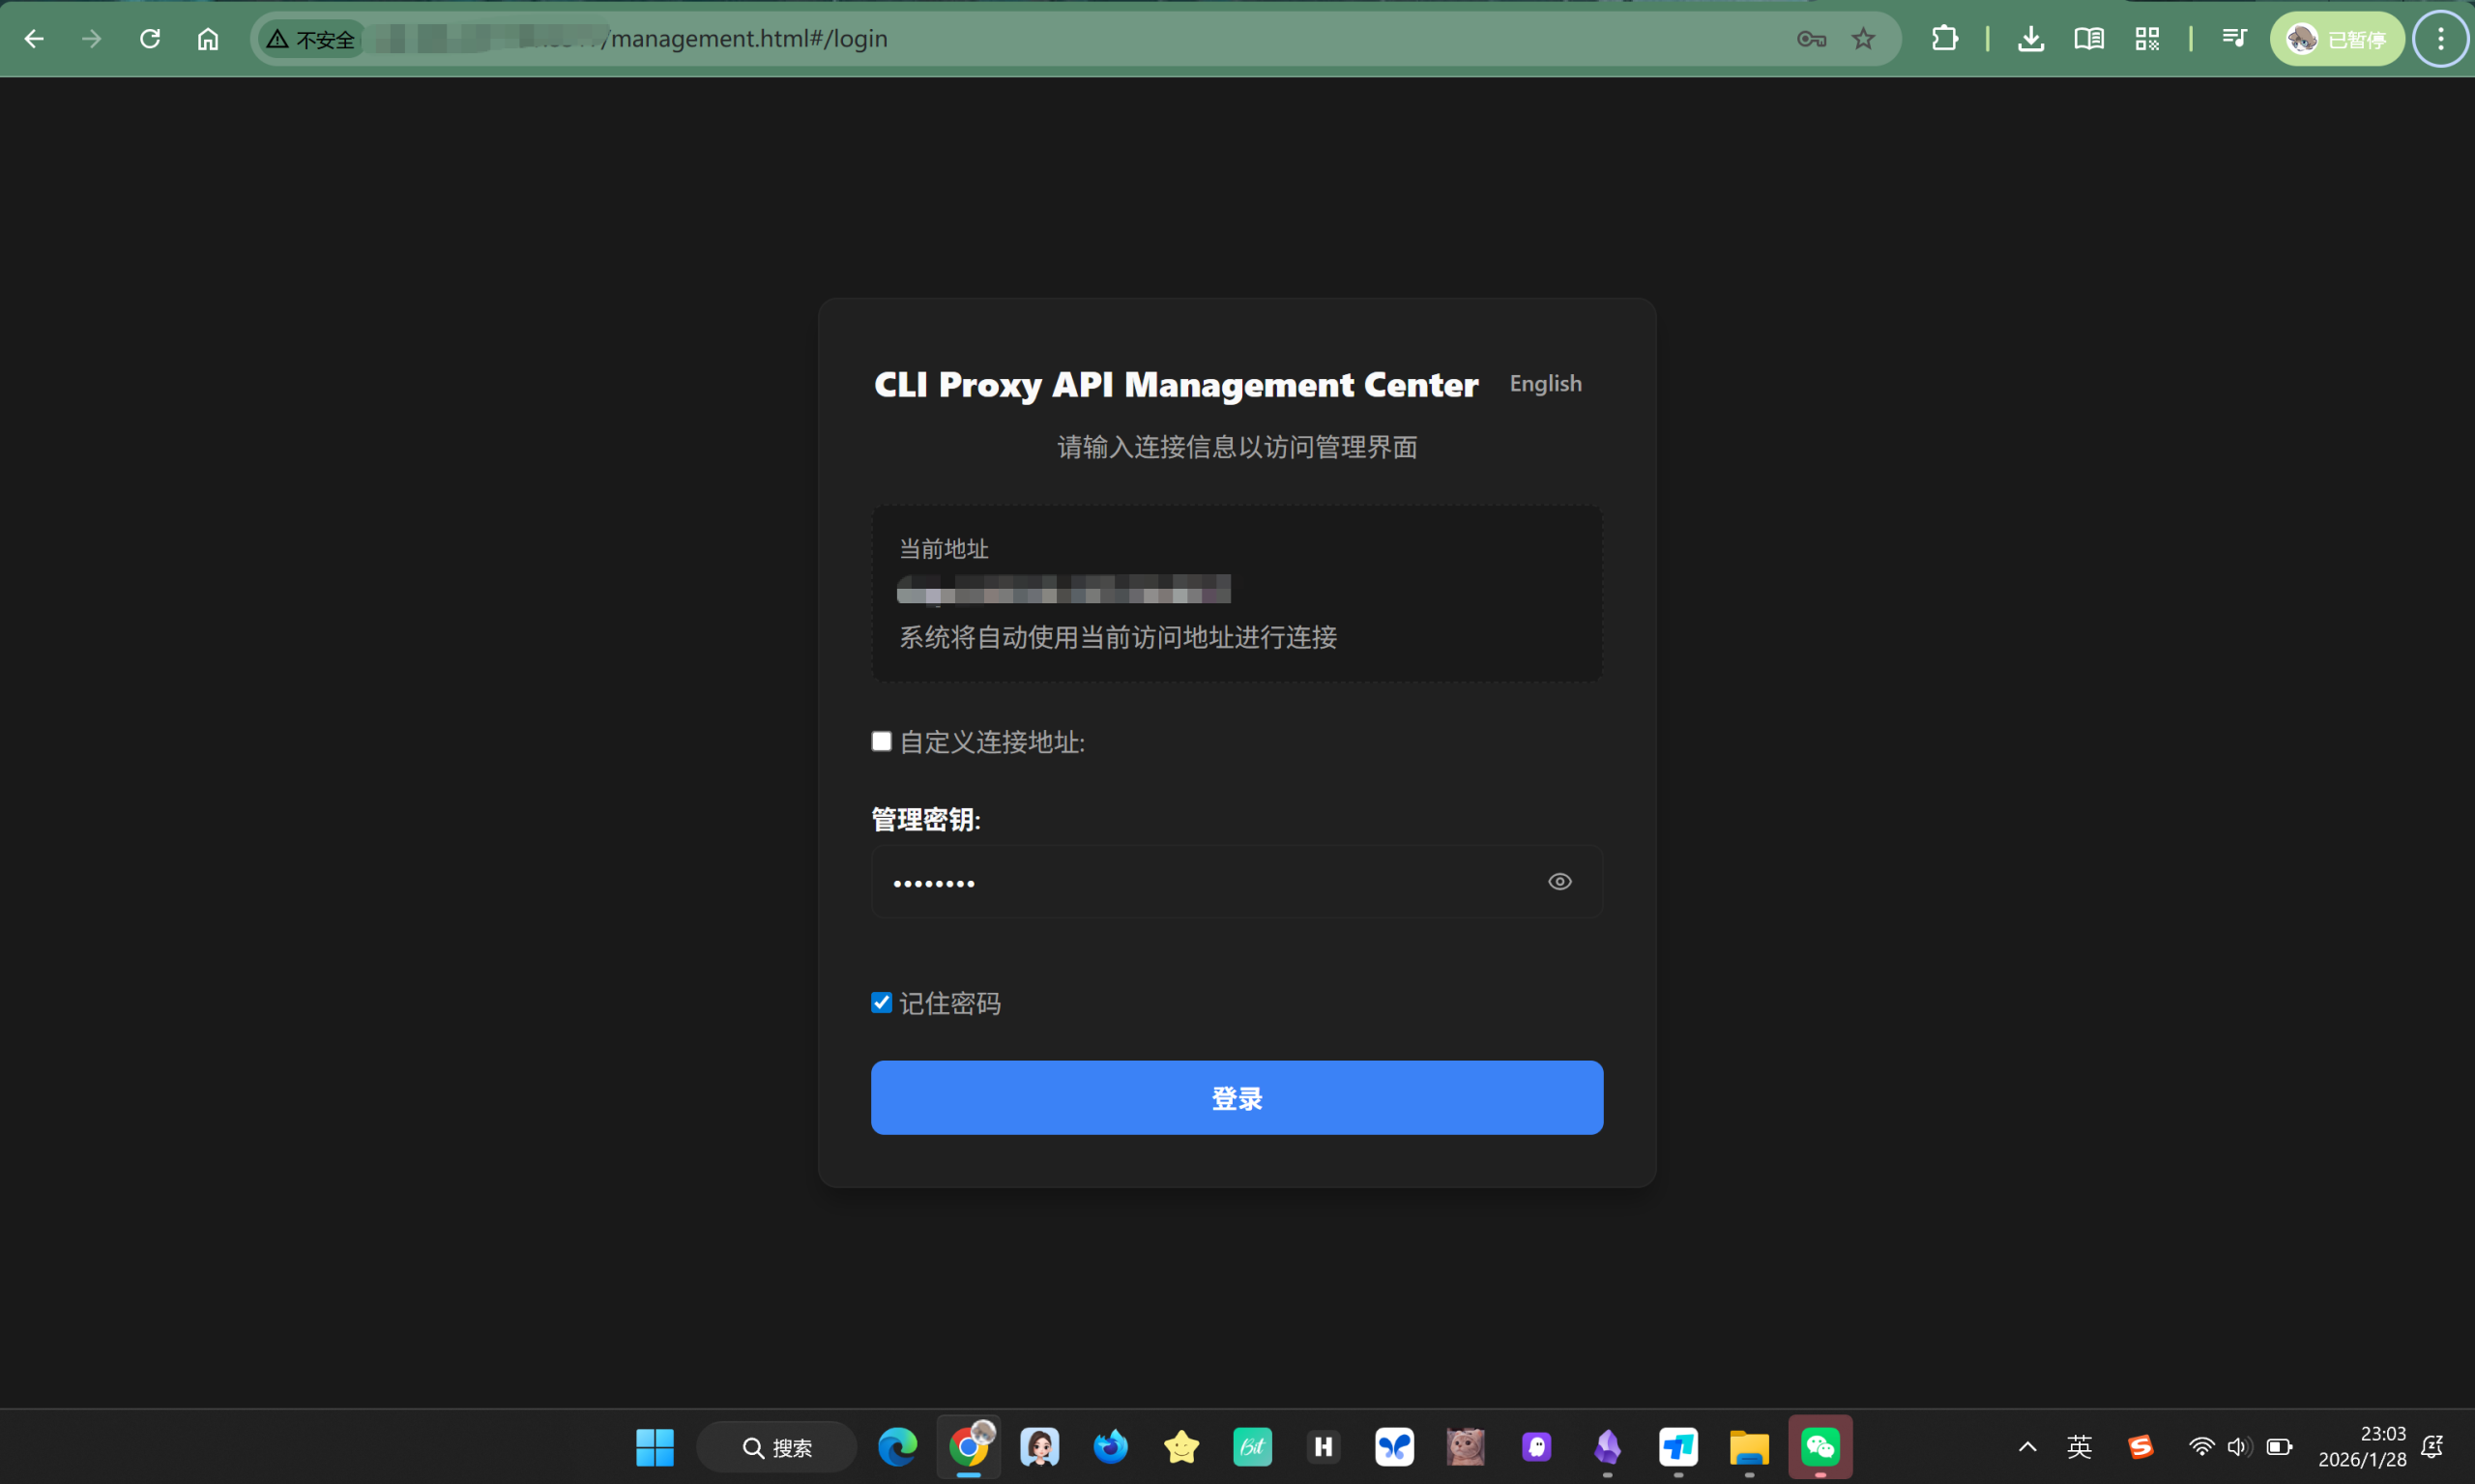Screen dimensions: 2475x1484
Task: Show password with the eye icon
Action: (1559, 882)
